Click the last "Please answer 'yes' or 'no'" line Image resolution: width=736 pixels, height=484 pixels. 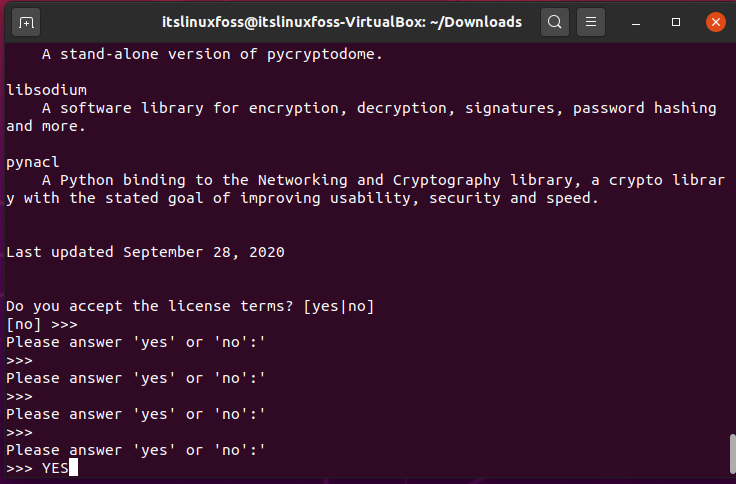click(x=136, y=450)
